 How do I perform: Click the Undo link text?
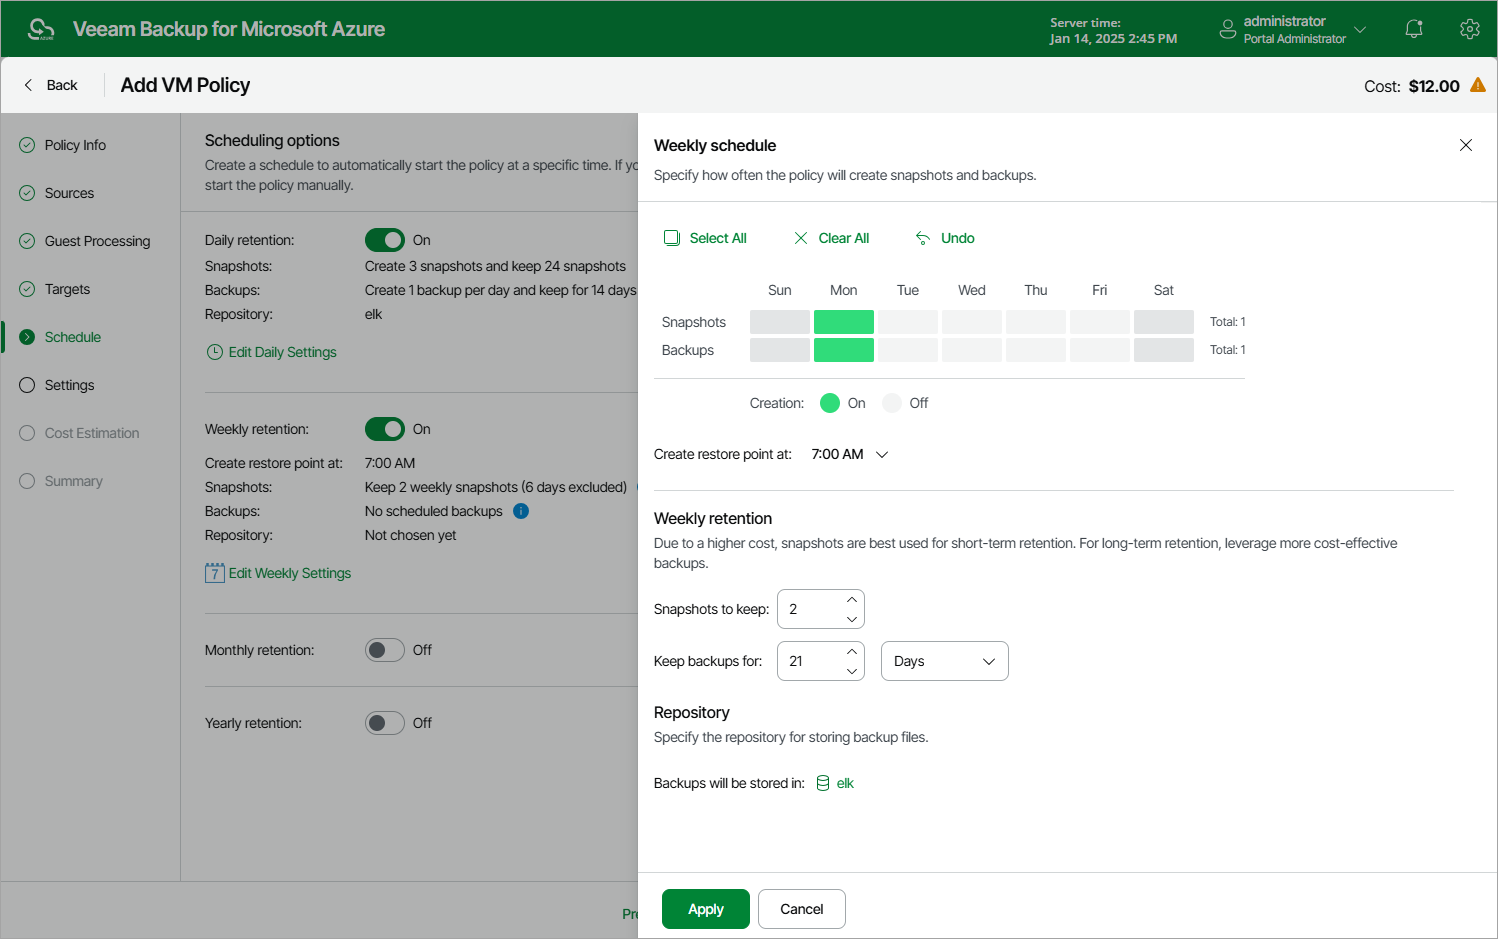tap(958, 238)
